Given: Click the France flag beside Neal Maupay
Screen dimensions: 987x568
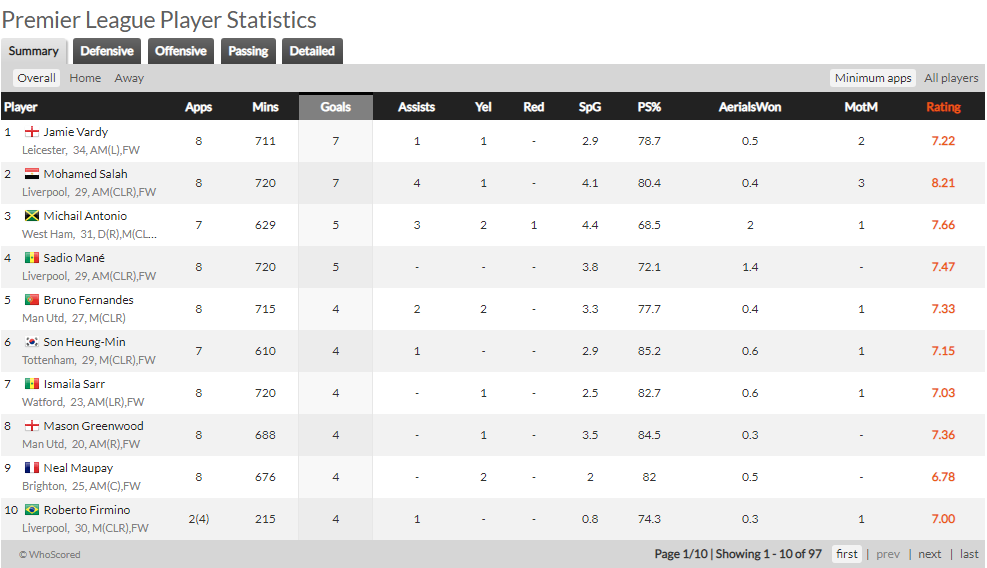Looking at the screenshot, I should click(31, 468).
